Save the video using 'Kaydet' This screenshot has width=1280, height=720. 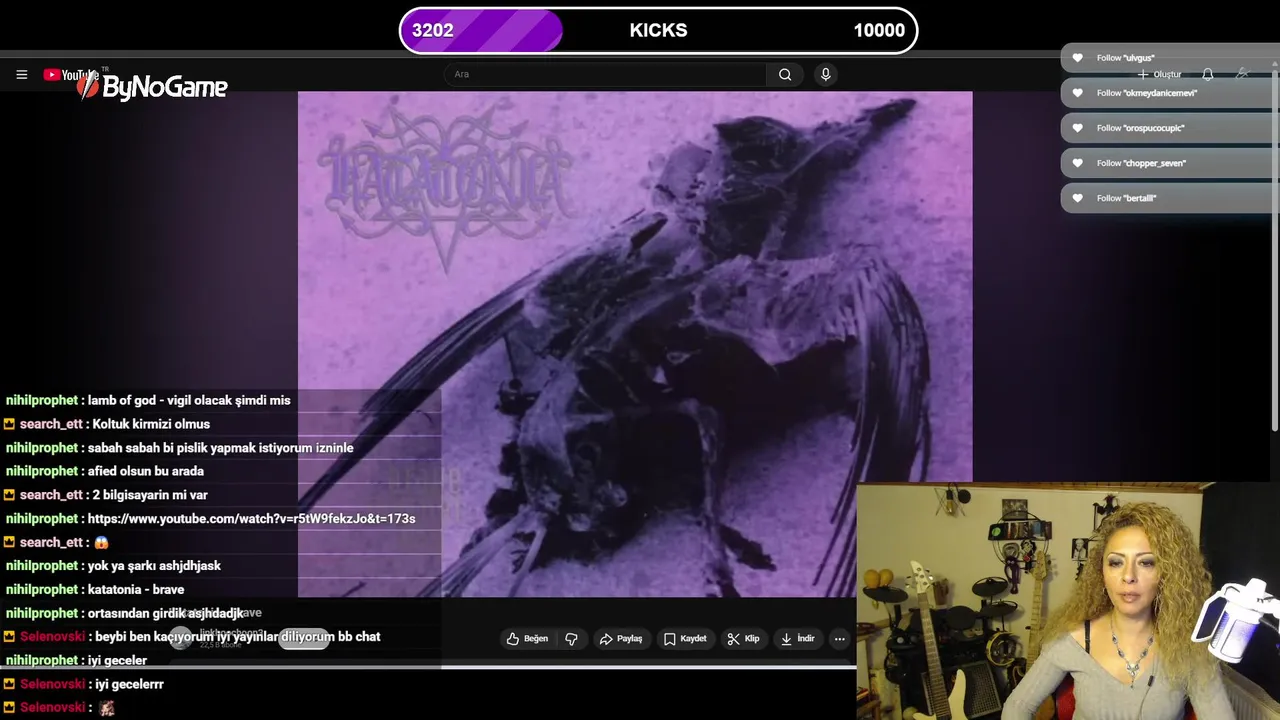685,638
